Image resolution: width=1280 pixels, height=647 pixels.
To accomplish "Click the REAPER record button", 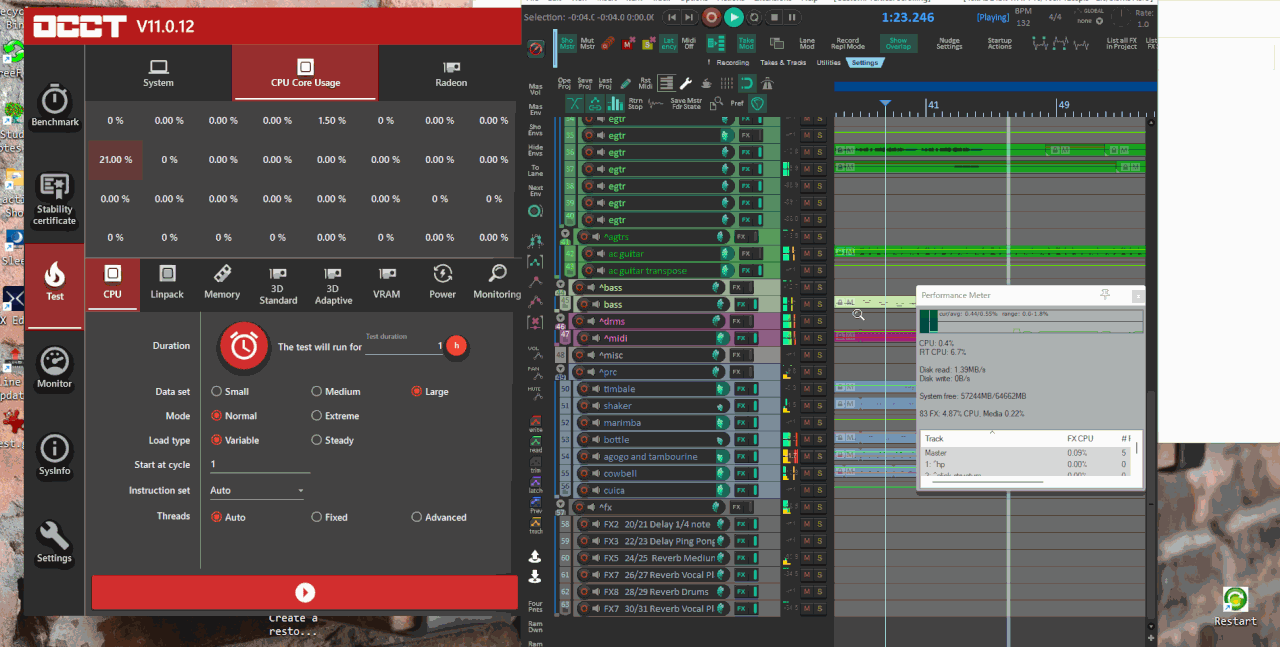I will pos(711,17).
